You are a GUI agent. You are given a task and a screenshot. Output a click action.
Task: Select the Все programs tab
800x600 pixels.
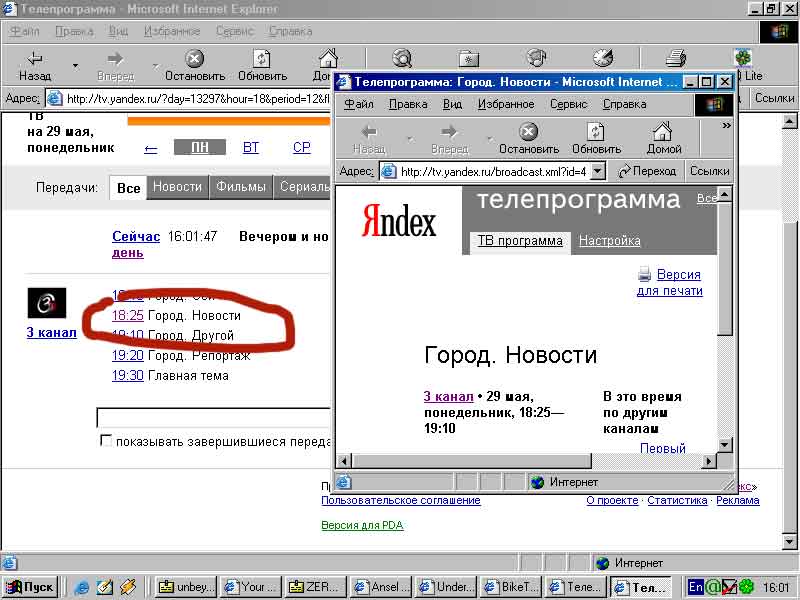[x=129, y=188]
